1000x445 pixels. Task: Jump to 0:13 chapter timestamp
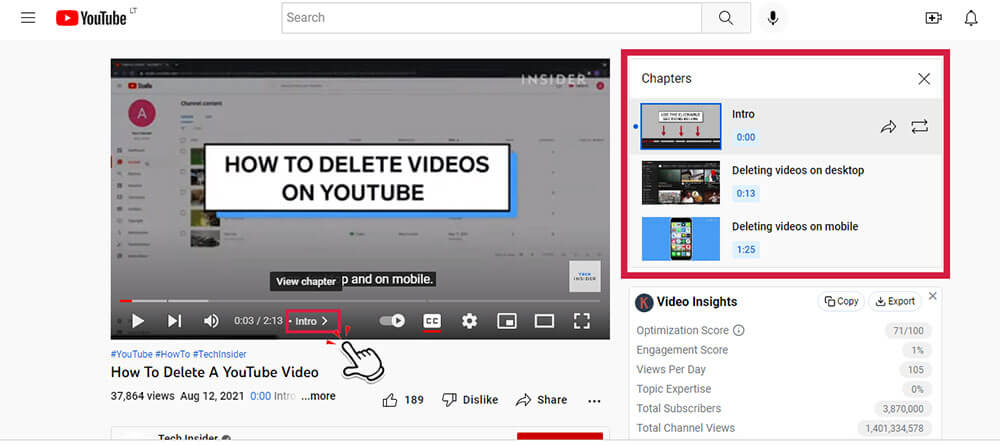click(x=746, y=193)
